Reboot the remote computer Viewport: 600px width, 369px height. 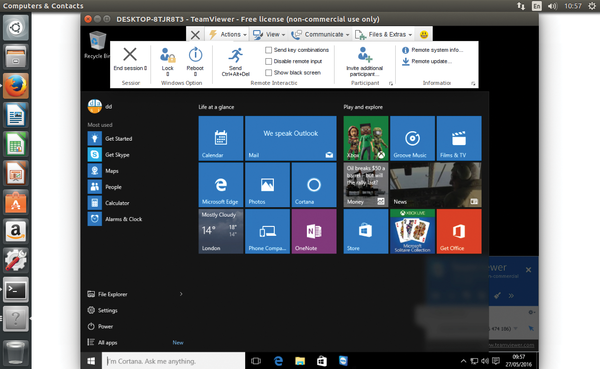pos(195,61)
